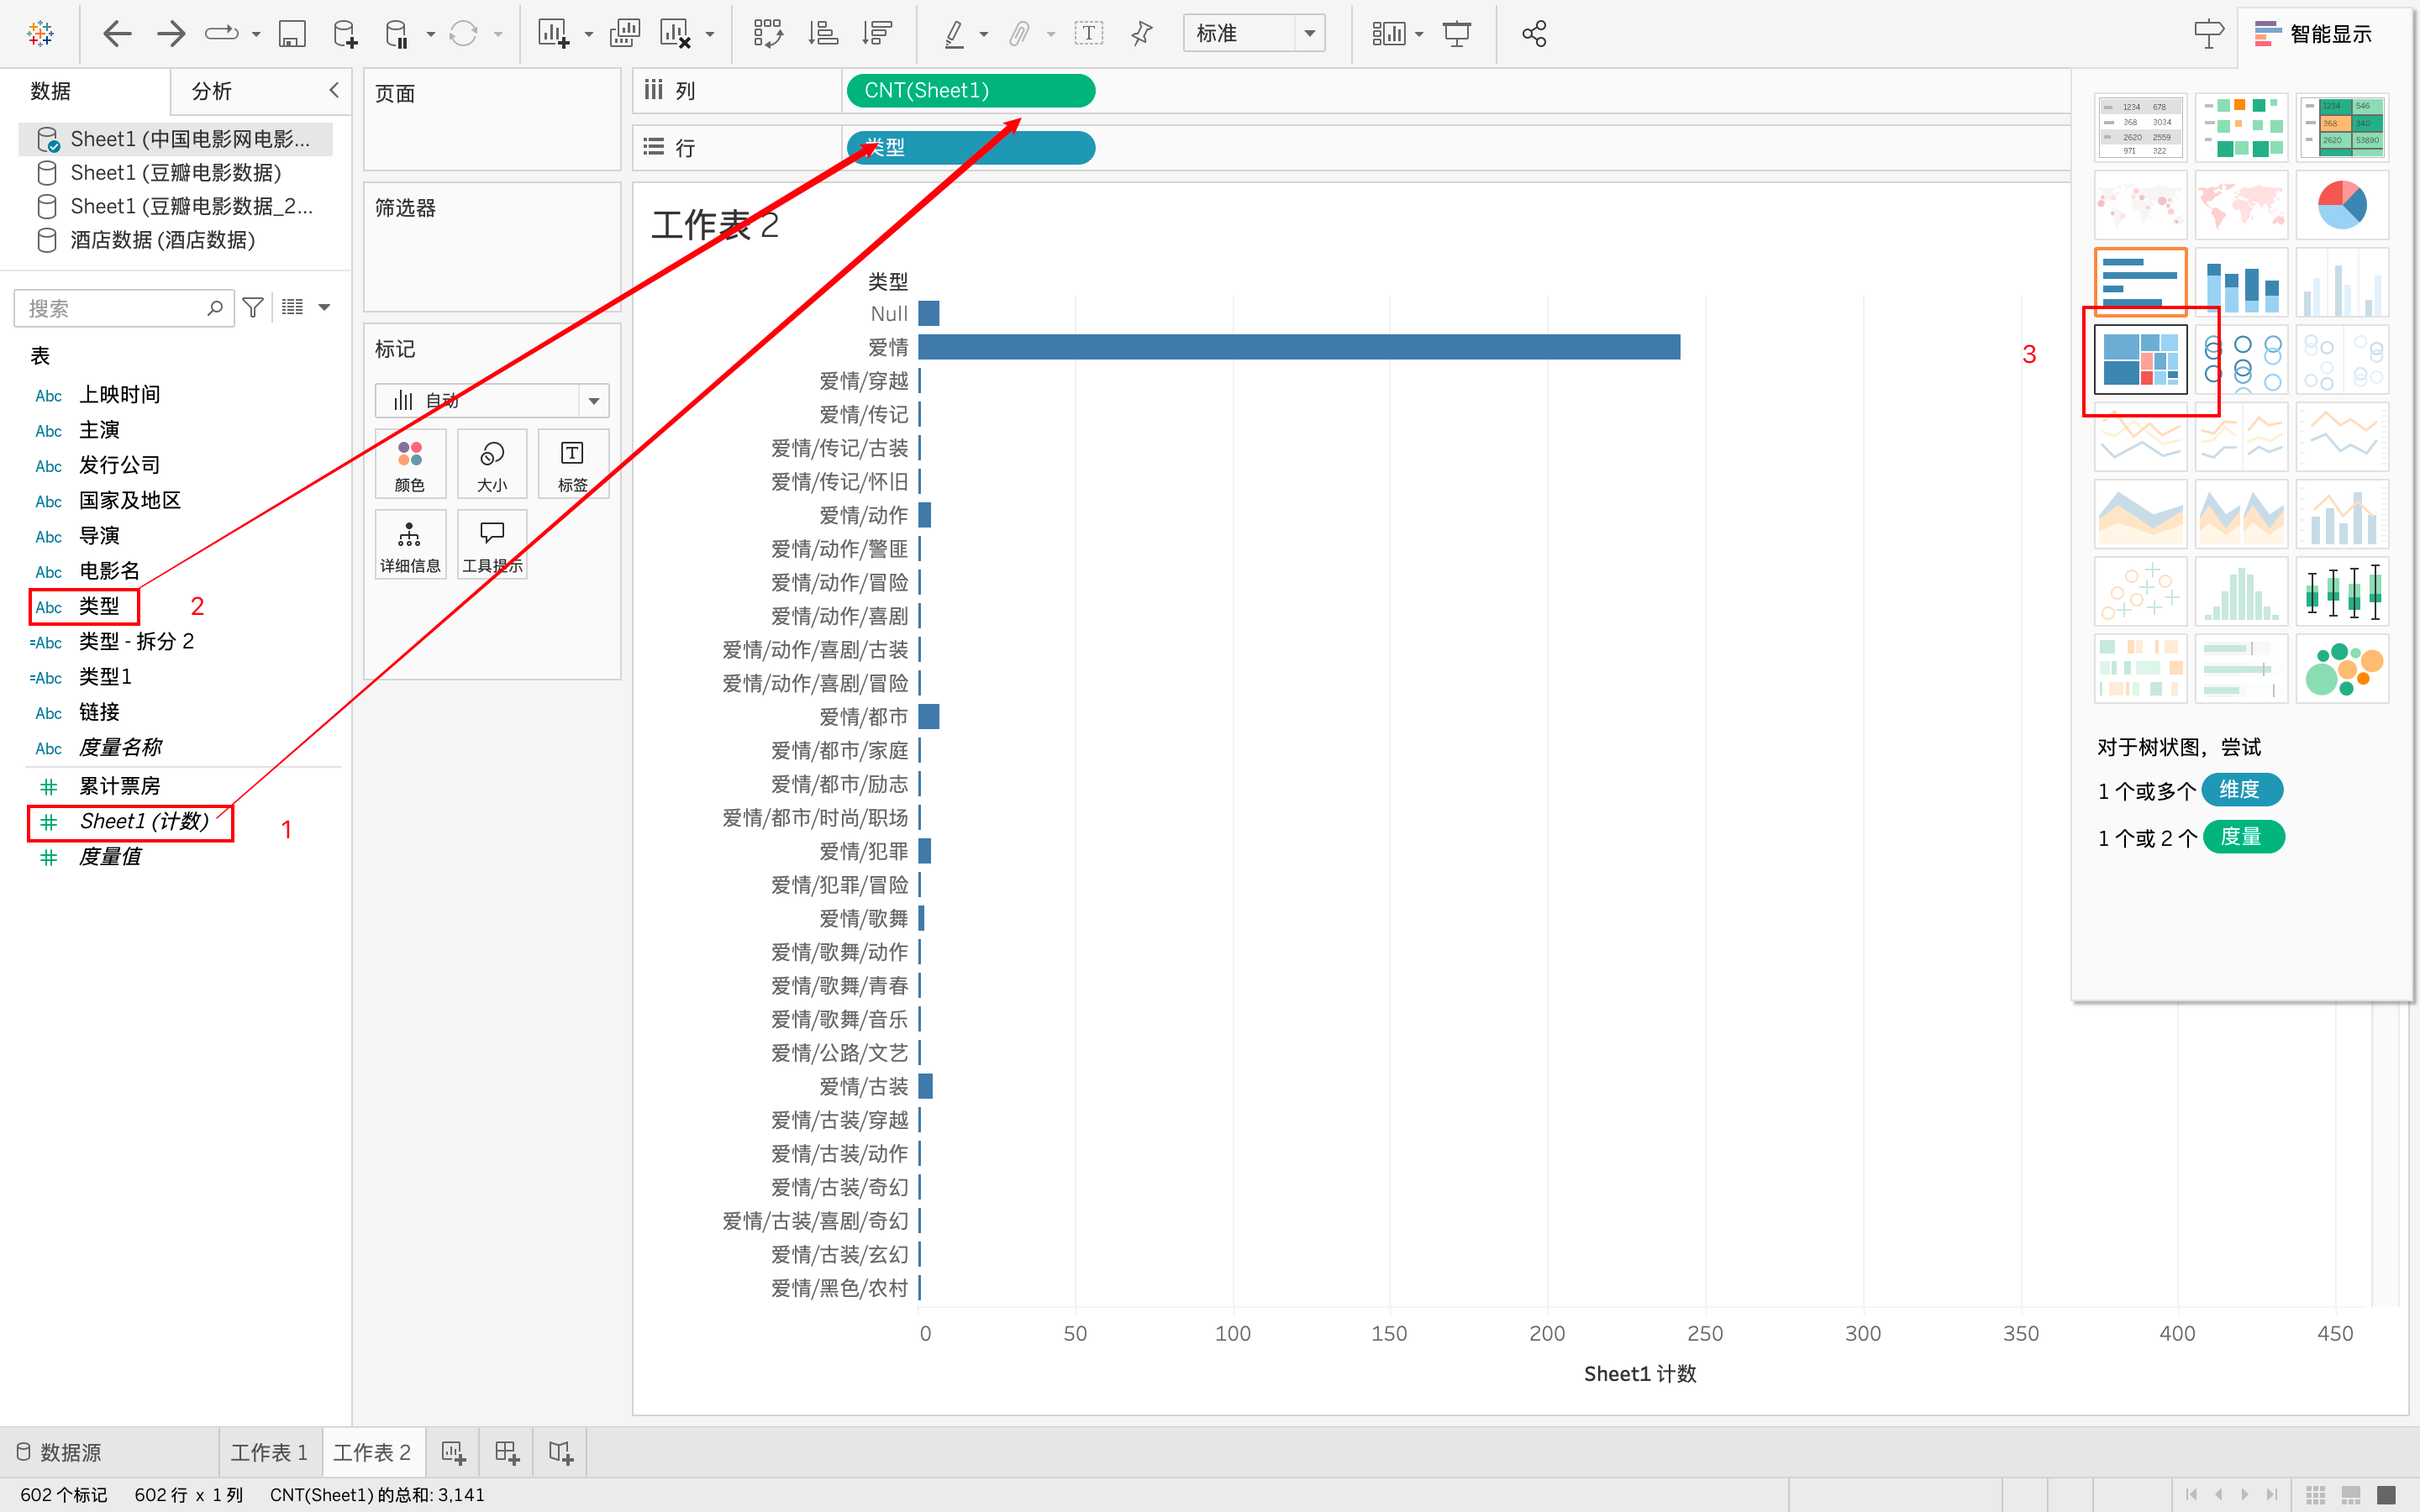
Task: Select the treemap chart thumbnail
Action: coord(2140,360)
